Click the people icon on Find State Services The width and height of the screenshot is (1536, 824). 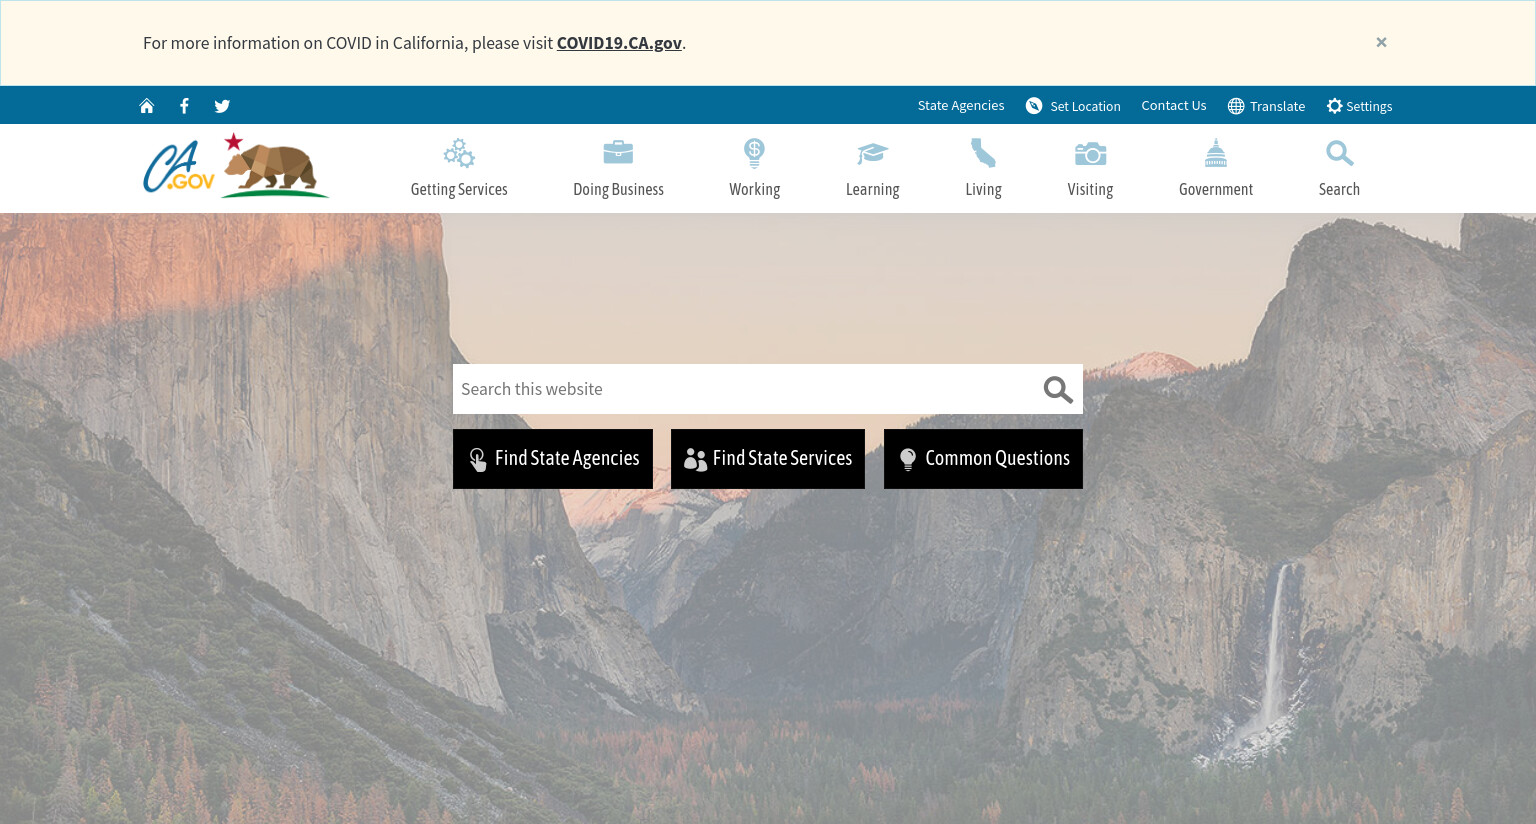click(x=695, y=459)
